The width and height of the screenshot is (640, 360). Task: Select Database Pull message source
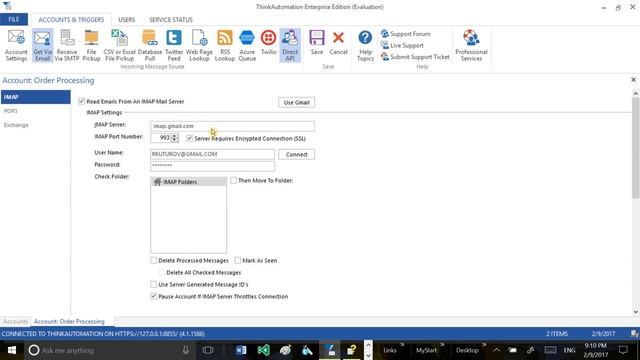(150, 45)
